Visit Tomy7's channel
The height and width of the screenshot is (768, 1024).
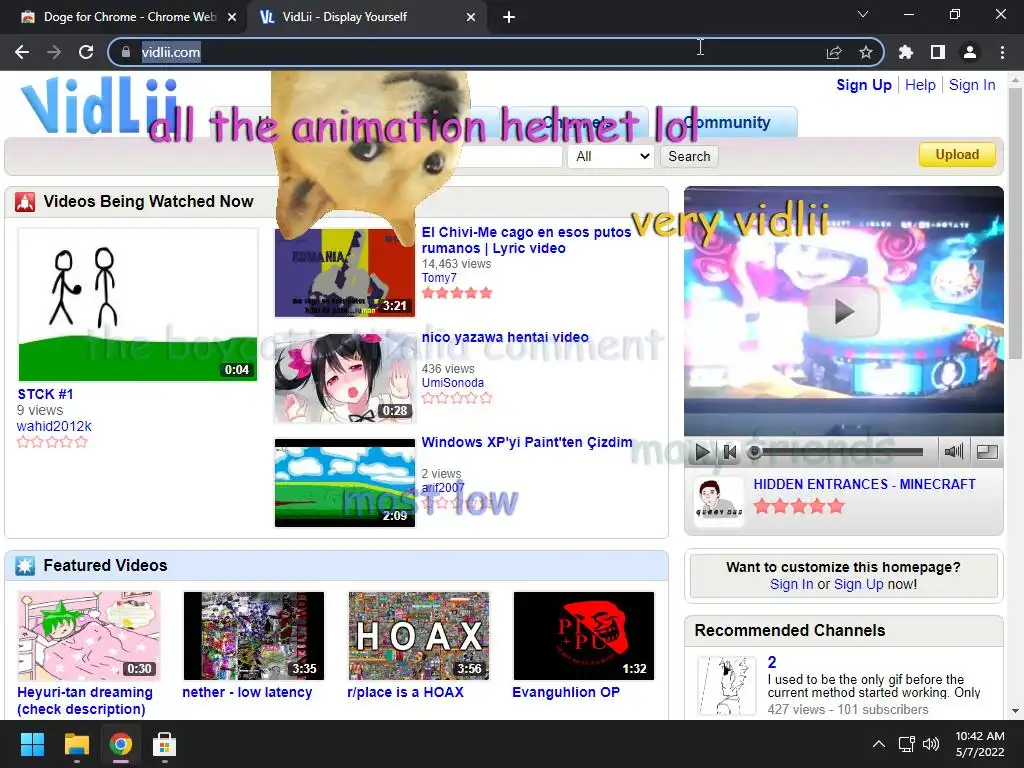439,278
